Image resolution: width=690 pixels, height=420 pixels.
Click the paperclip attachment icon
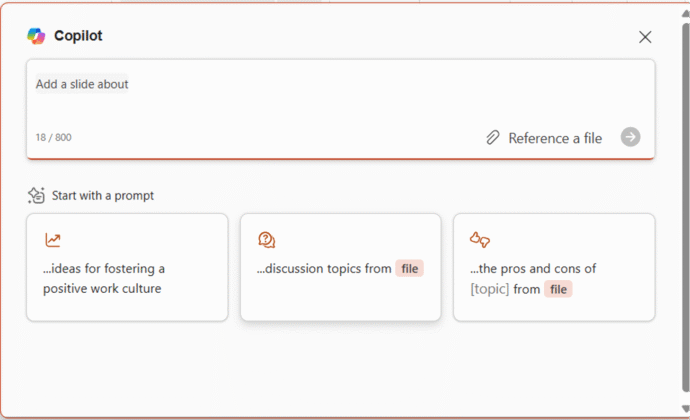point(493,138)
